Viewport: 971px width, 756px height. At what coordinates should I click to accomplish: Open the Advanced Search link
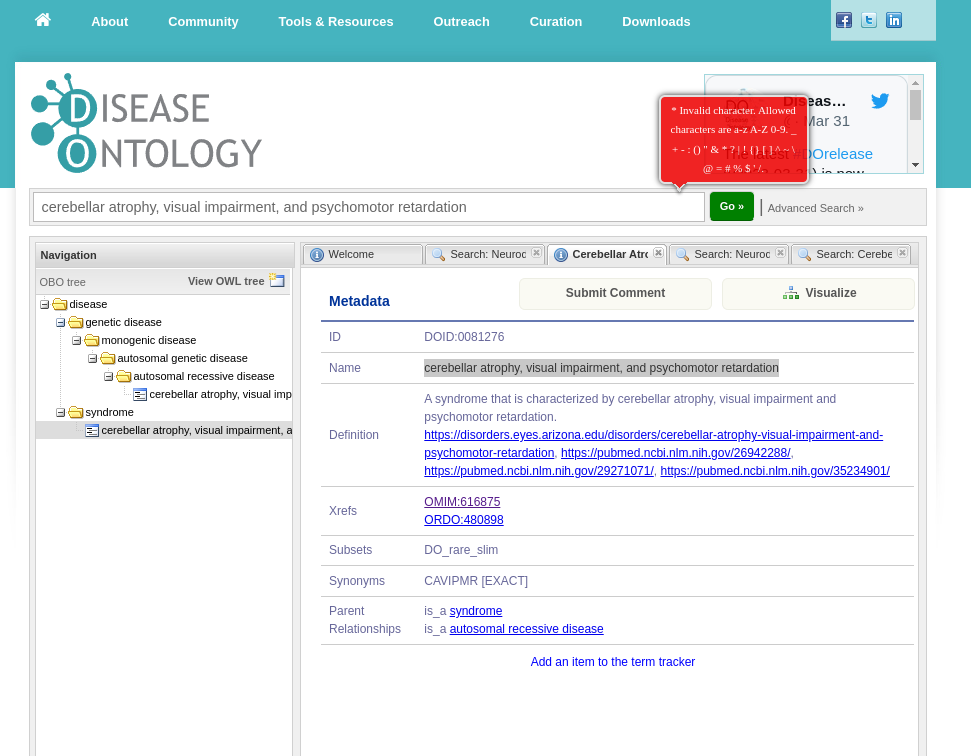click(x=814, y=208)
